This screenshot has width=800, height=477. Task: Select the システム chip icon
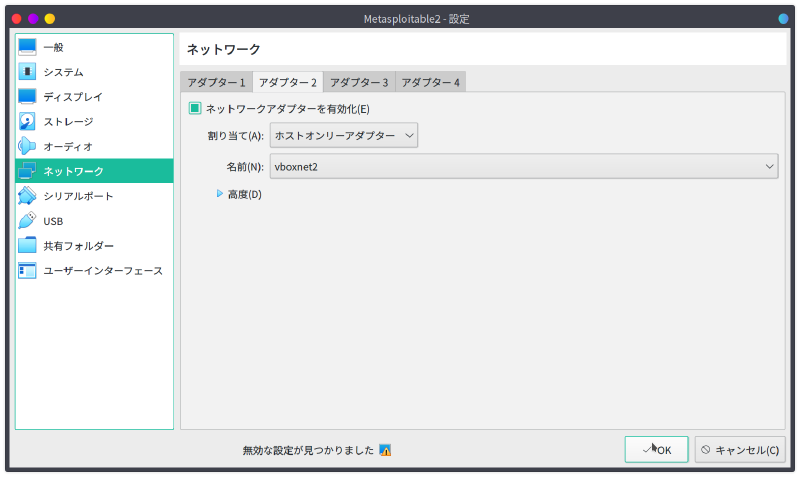[x=27, y=72]
